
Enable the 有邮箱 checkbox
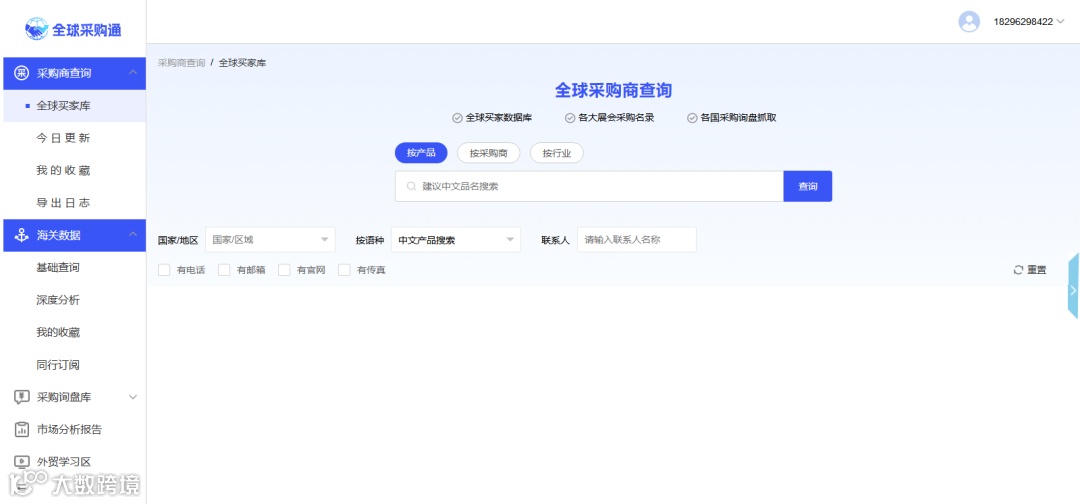(x=224, y=270)
